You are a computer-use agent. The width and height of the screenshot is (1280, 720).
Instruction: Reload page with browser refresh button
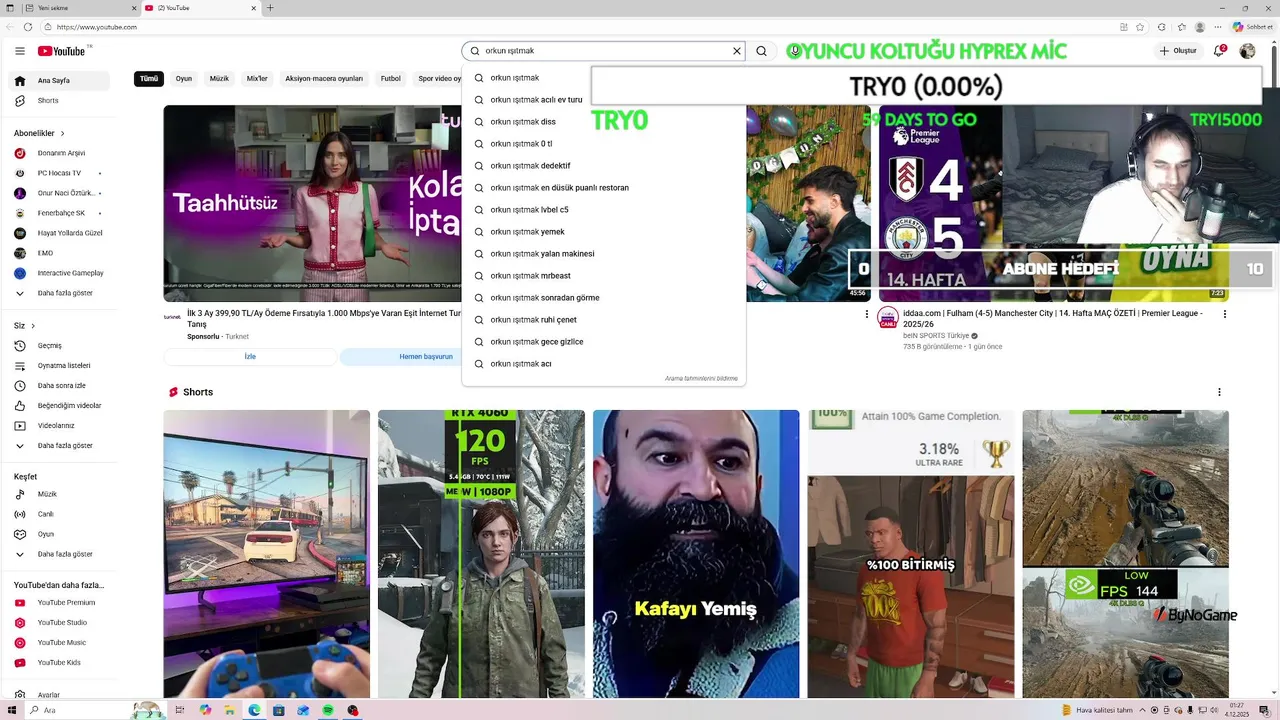pyautogui.click(x=28, y=27)
